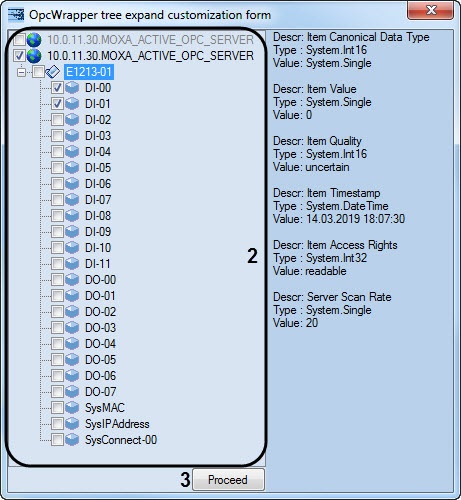The width and height of the screenshot is (461, 500).
Task: Collapse the E1213-01 tree node
Action: click(21, 72)
